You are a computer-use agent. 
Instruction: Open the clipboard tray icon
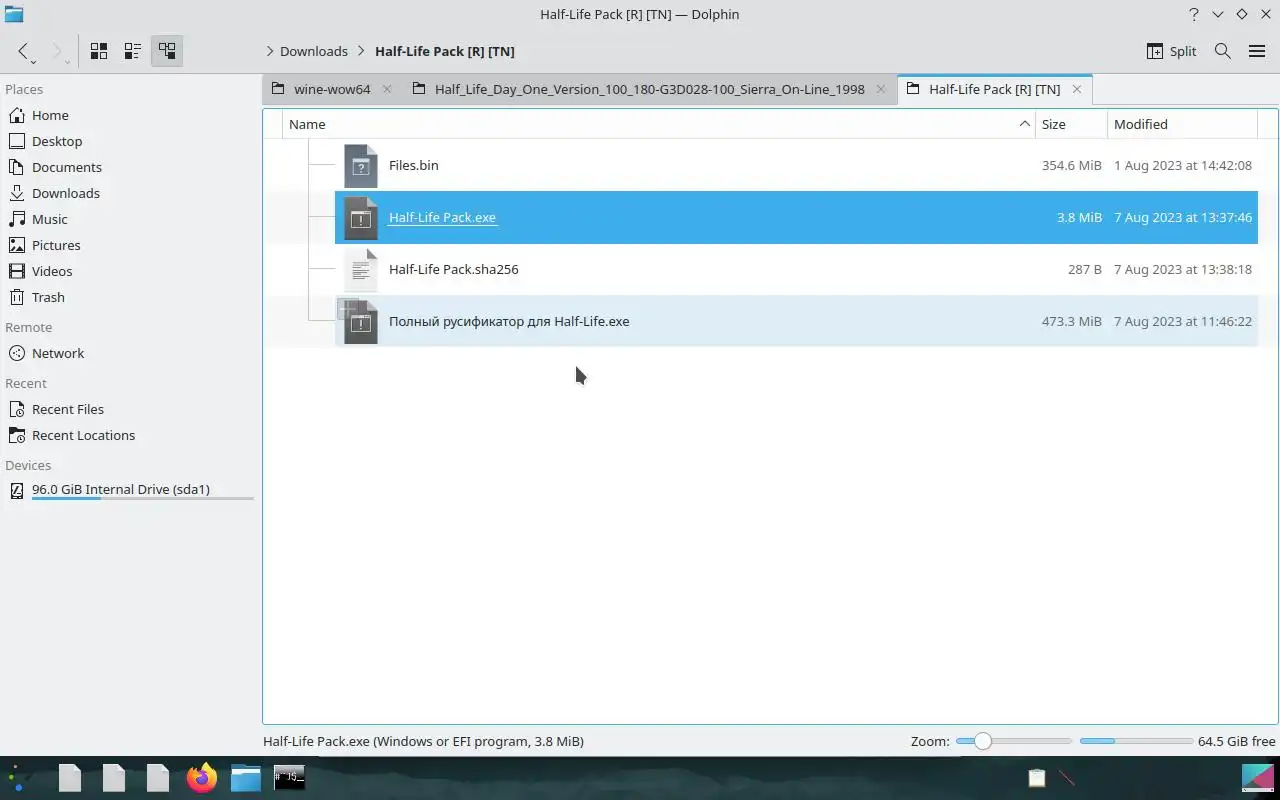[1037, 777]
